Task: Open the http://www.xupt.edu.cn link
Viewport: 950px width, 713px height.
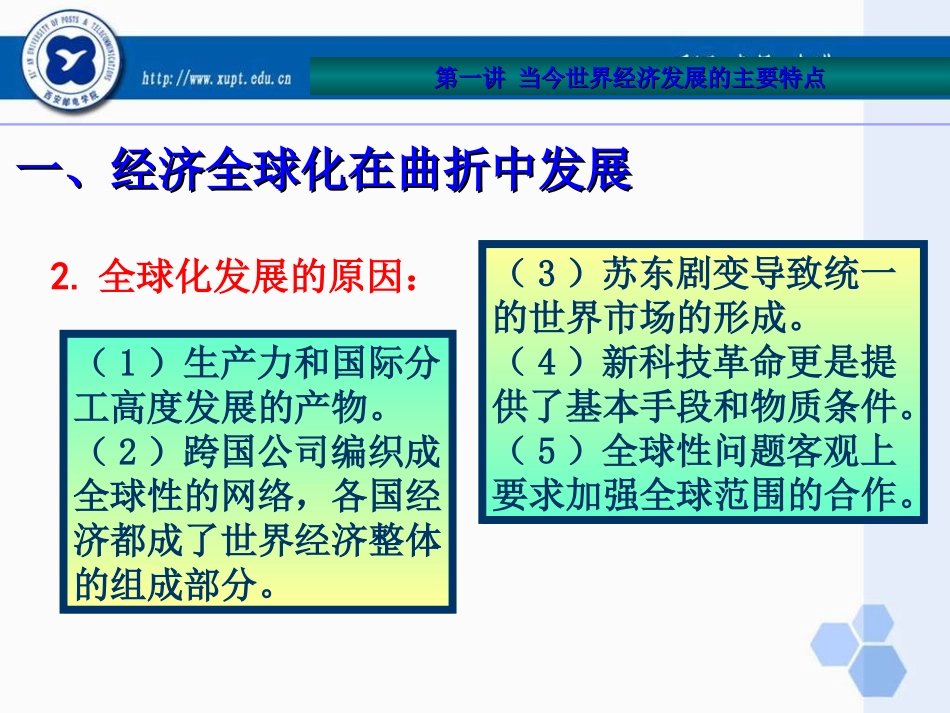Action: coord(216,78)
